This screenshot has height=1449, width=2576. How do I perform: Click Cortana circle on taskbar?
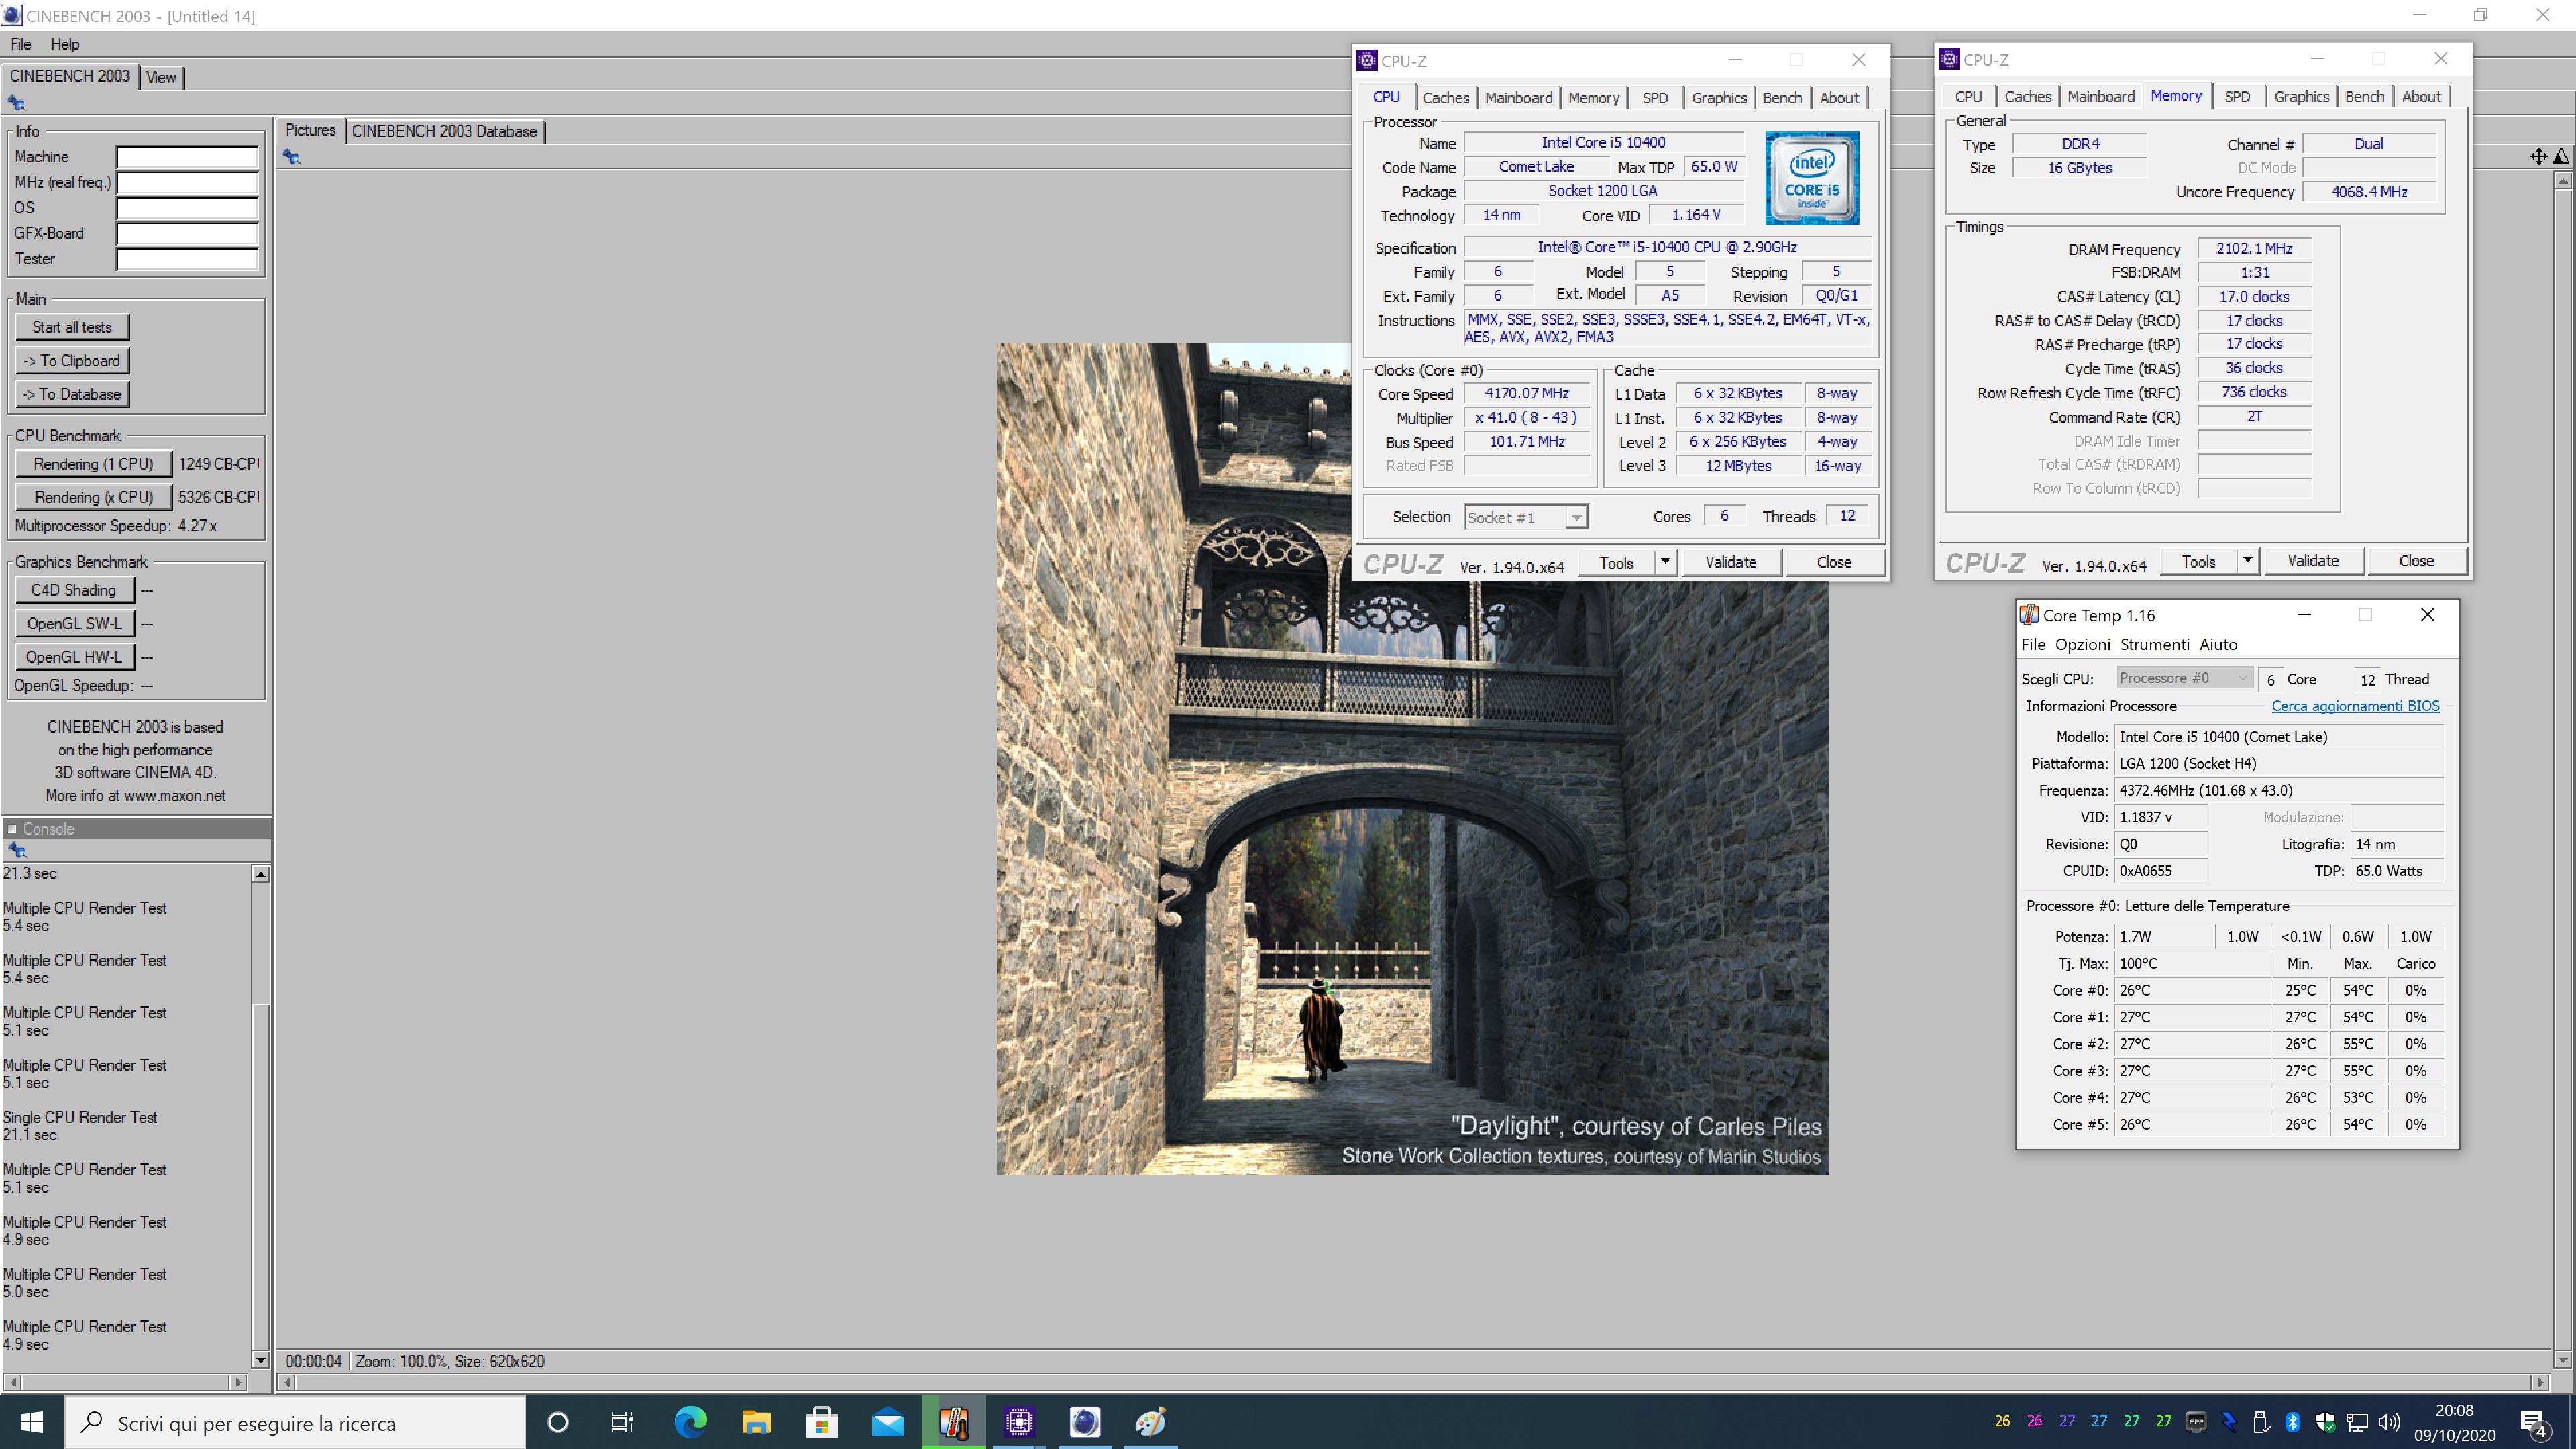558,1422
